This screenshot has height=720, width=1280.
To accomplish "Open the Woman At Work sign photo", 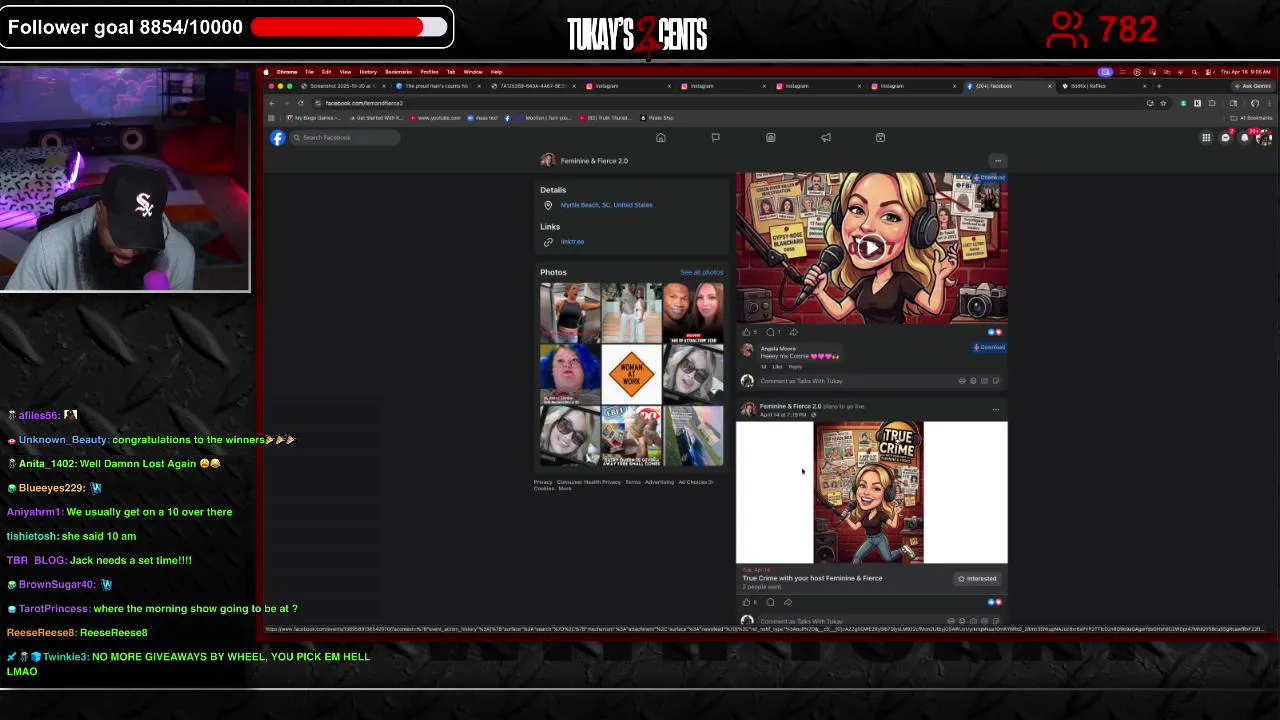I will pyautogui.click(x=631, y=374).
